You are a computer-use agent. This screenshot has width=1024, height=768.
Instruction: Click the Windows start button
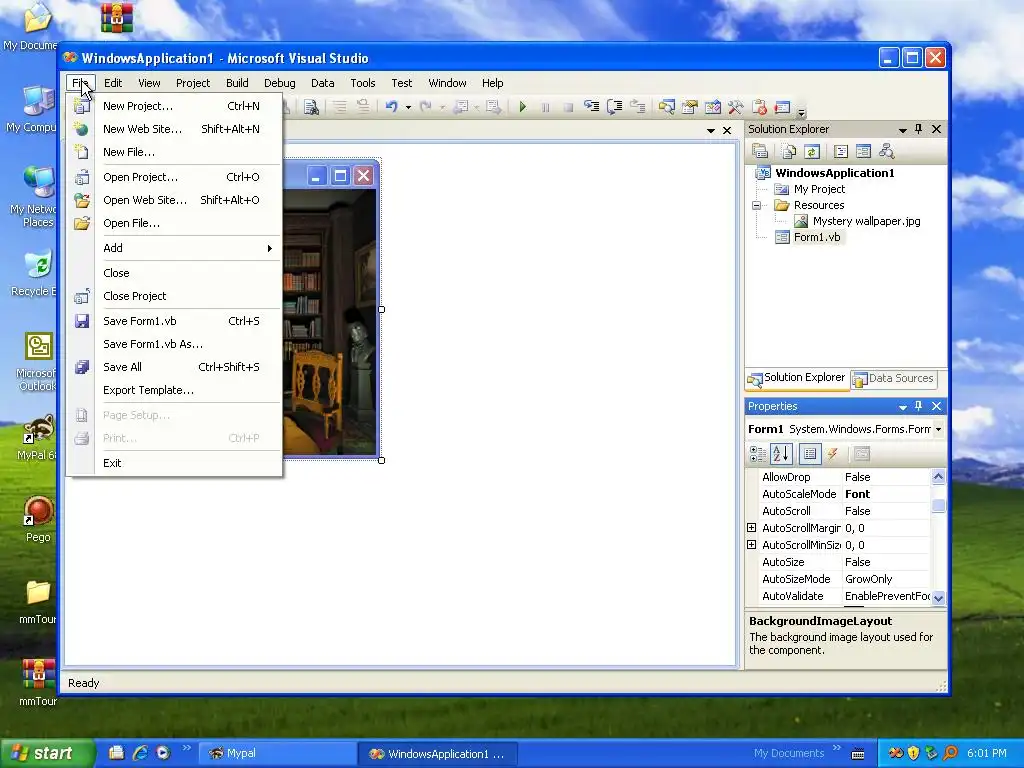[46, 753]
